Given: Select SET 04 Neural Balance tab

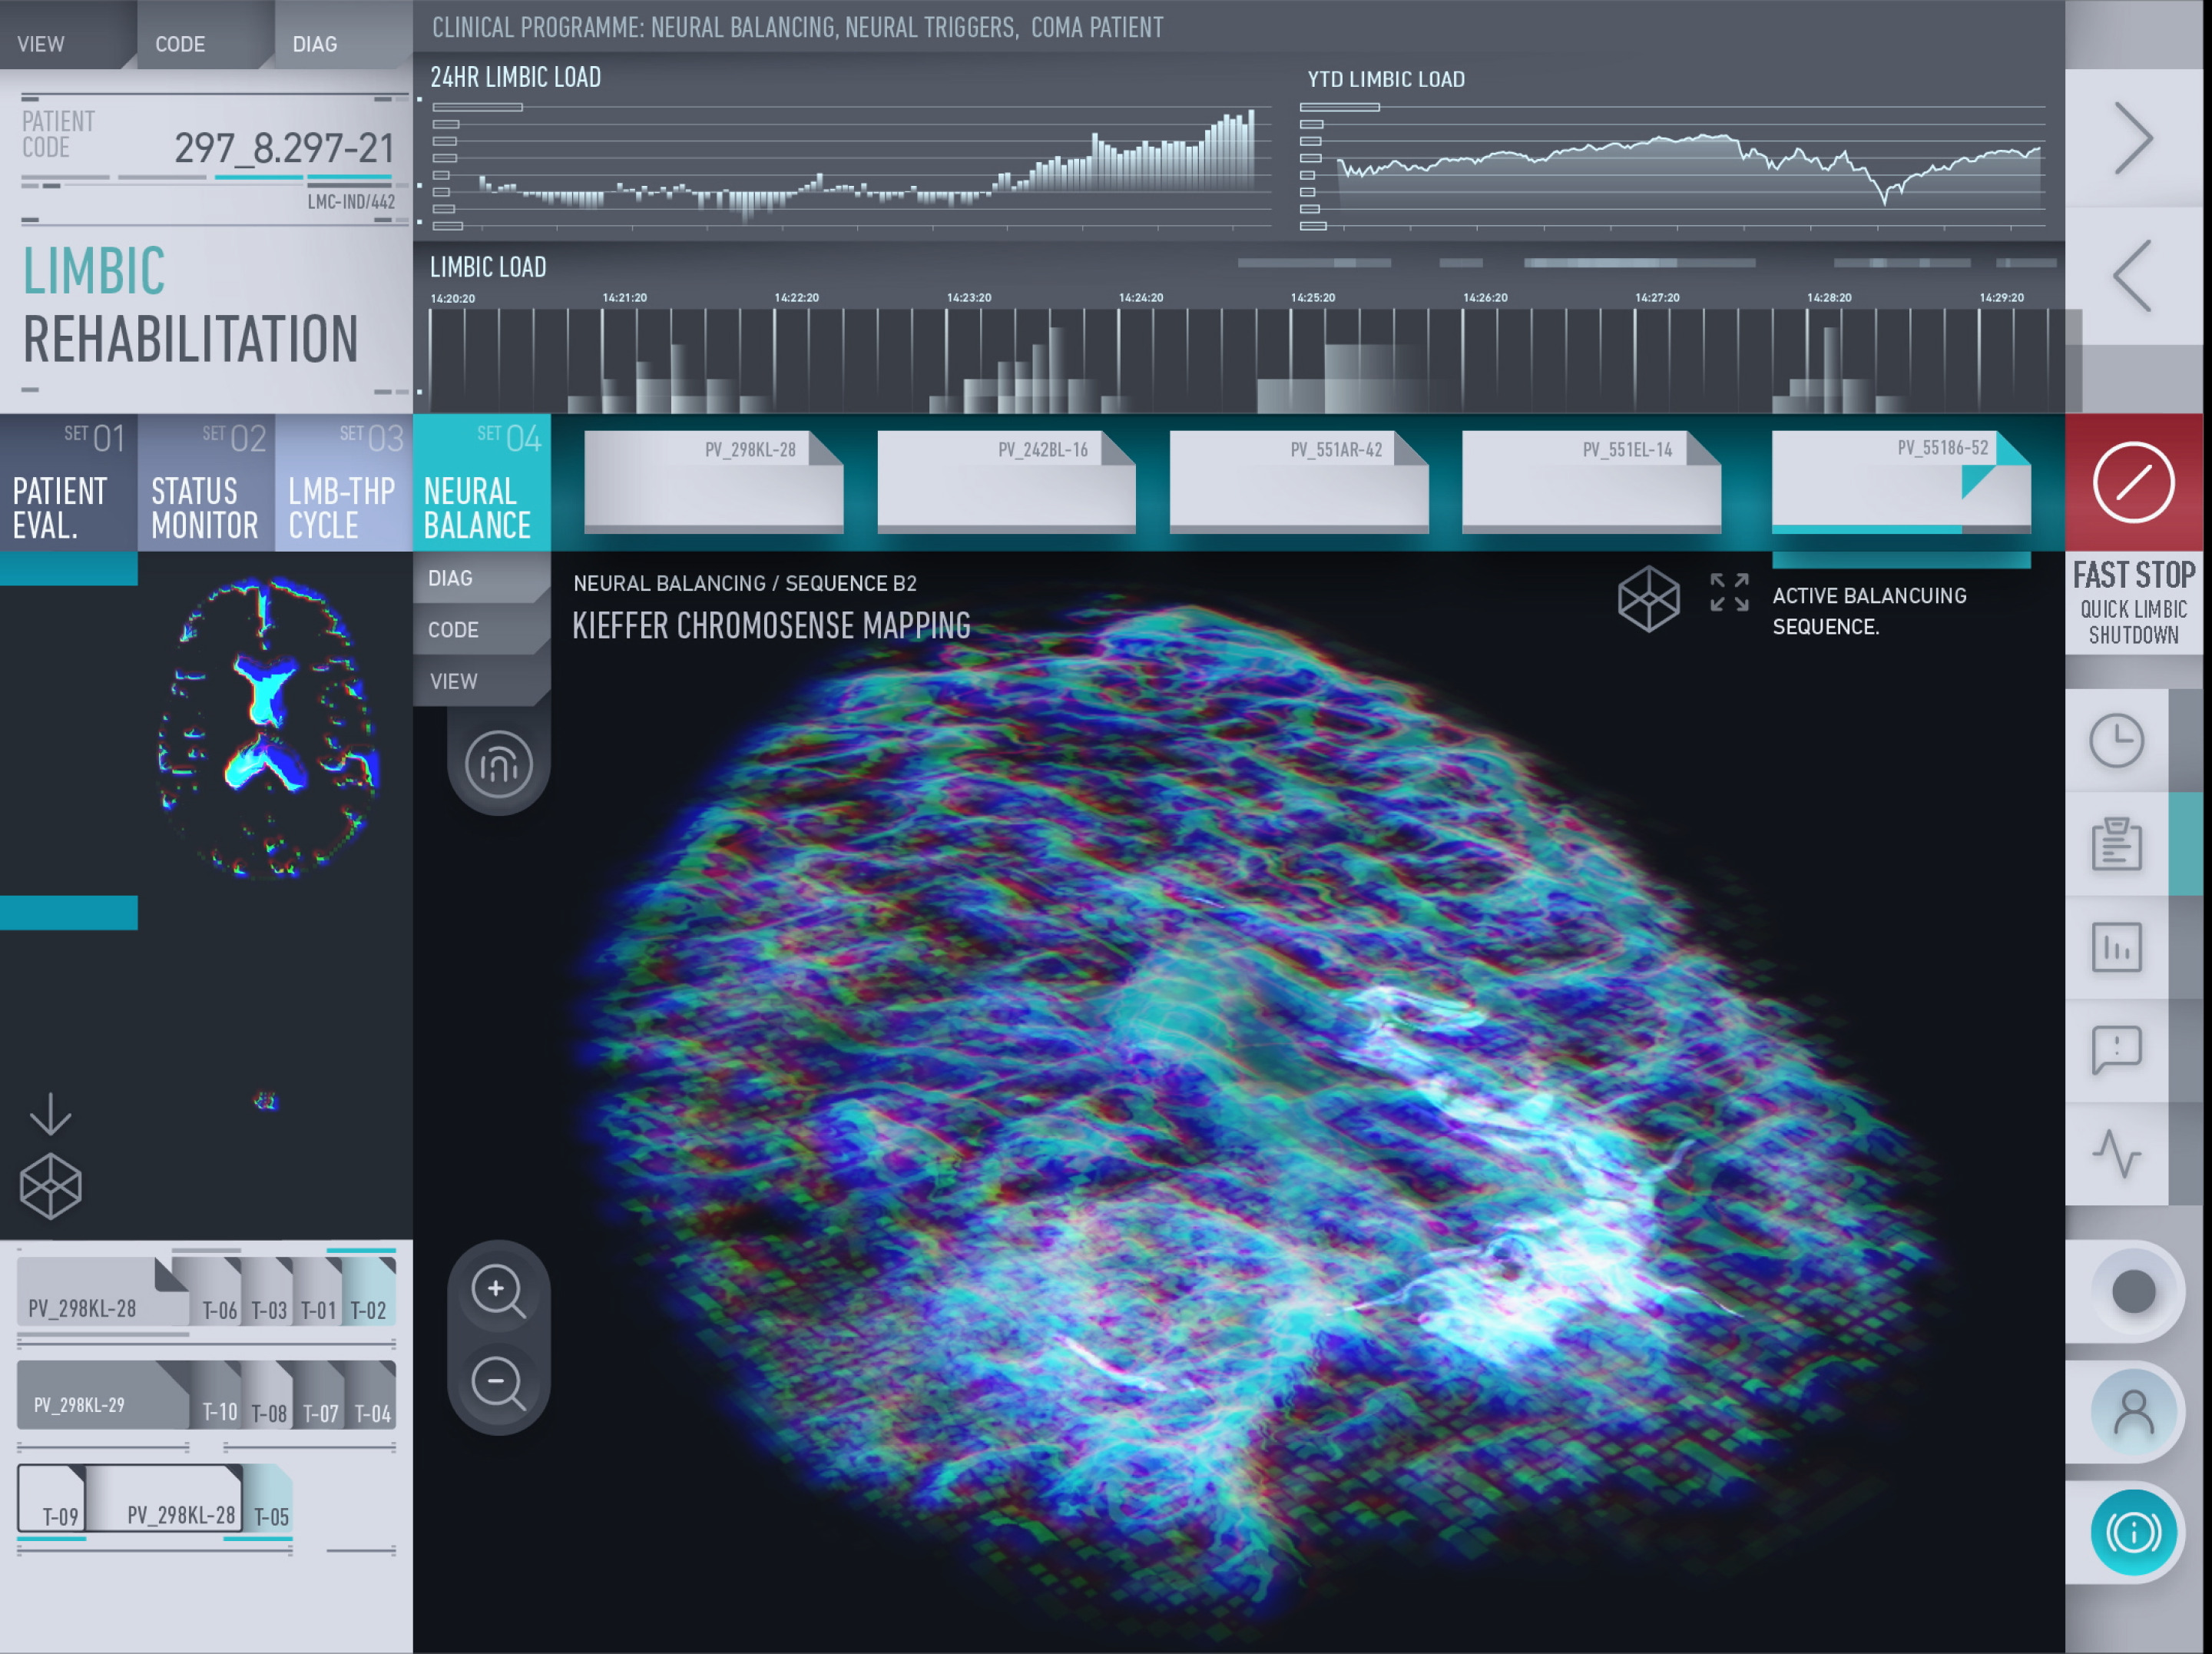Looking at the screenshot, I should click(482, 483).
